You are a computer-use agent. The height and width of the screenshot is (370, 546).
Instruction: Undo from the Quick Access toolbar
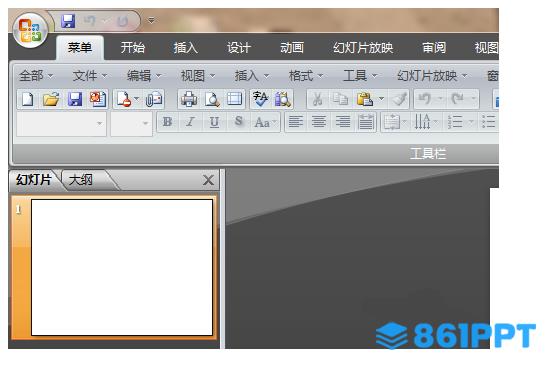89,21
